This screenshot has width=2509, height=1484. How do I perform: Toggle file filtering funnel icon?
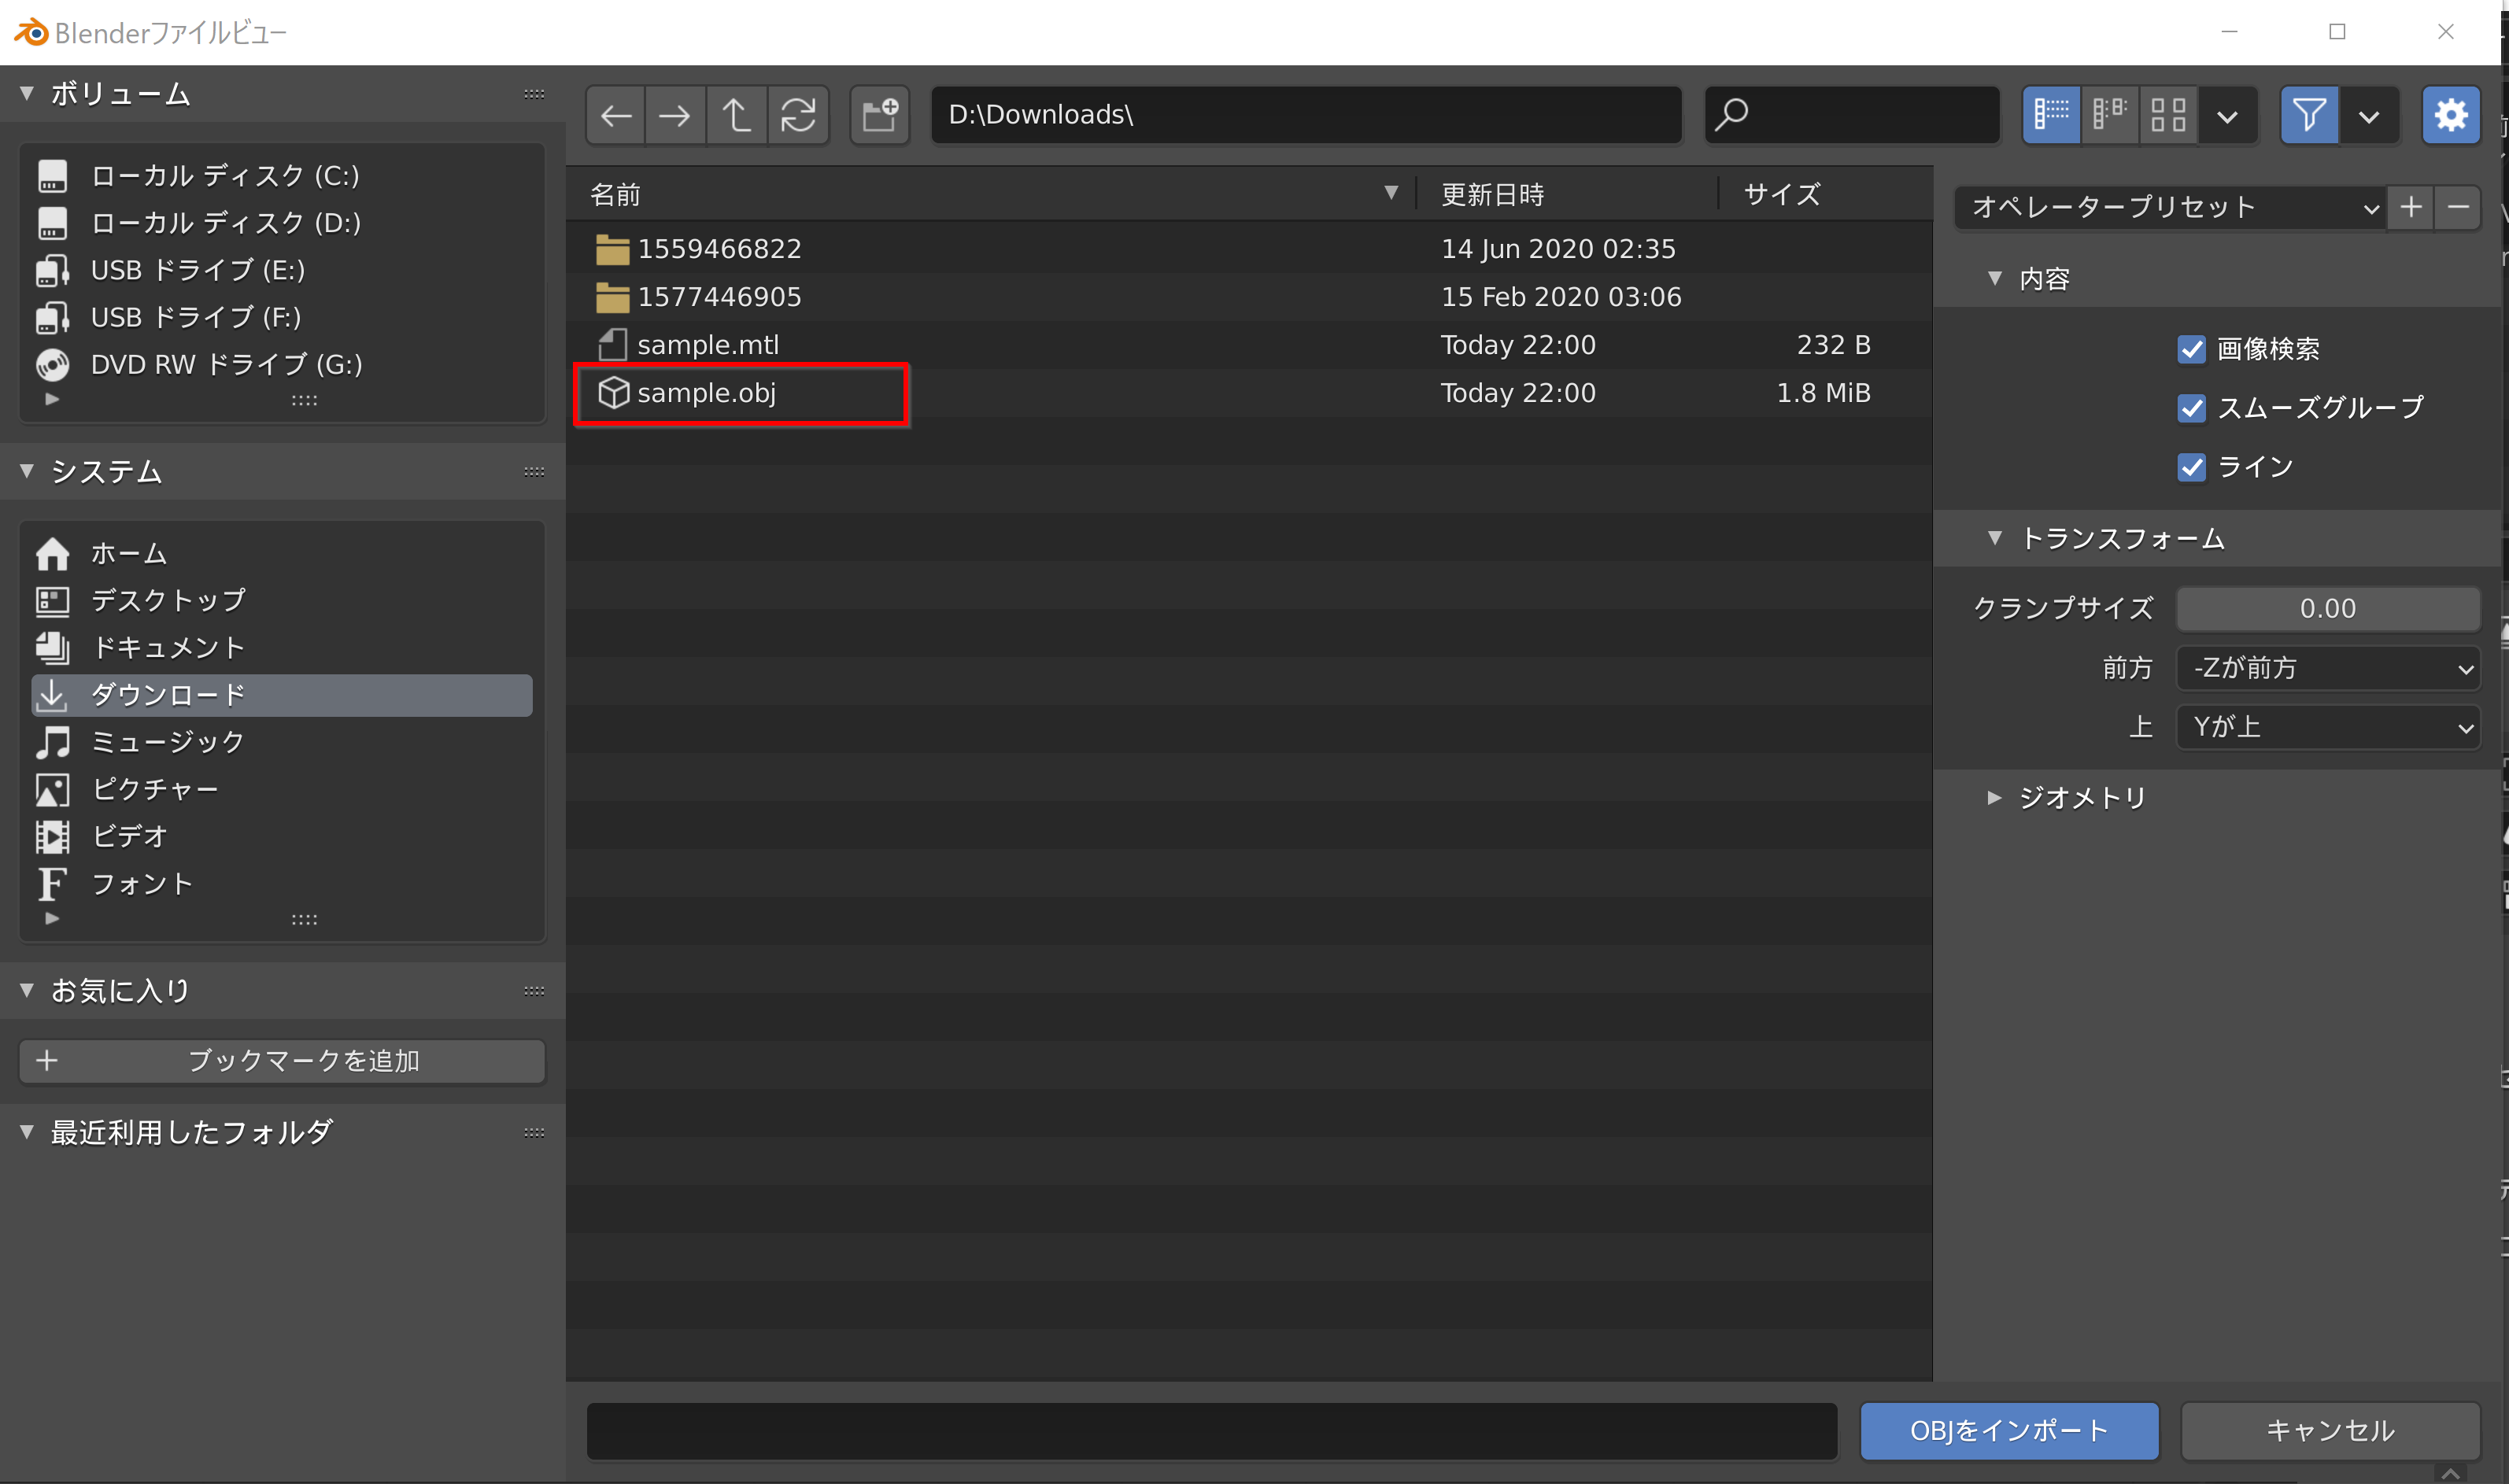pyautogui.click(x=2309, y=115)
